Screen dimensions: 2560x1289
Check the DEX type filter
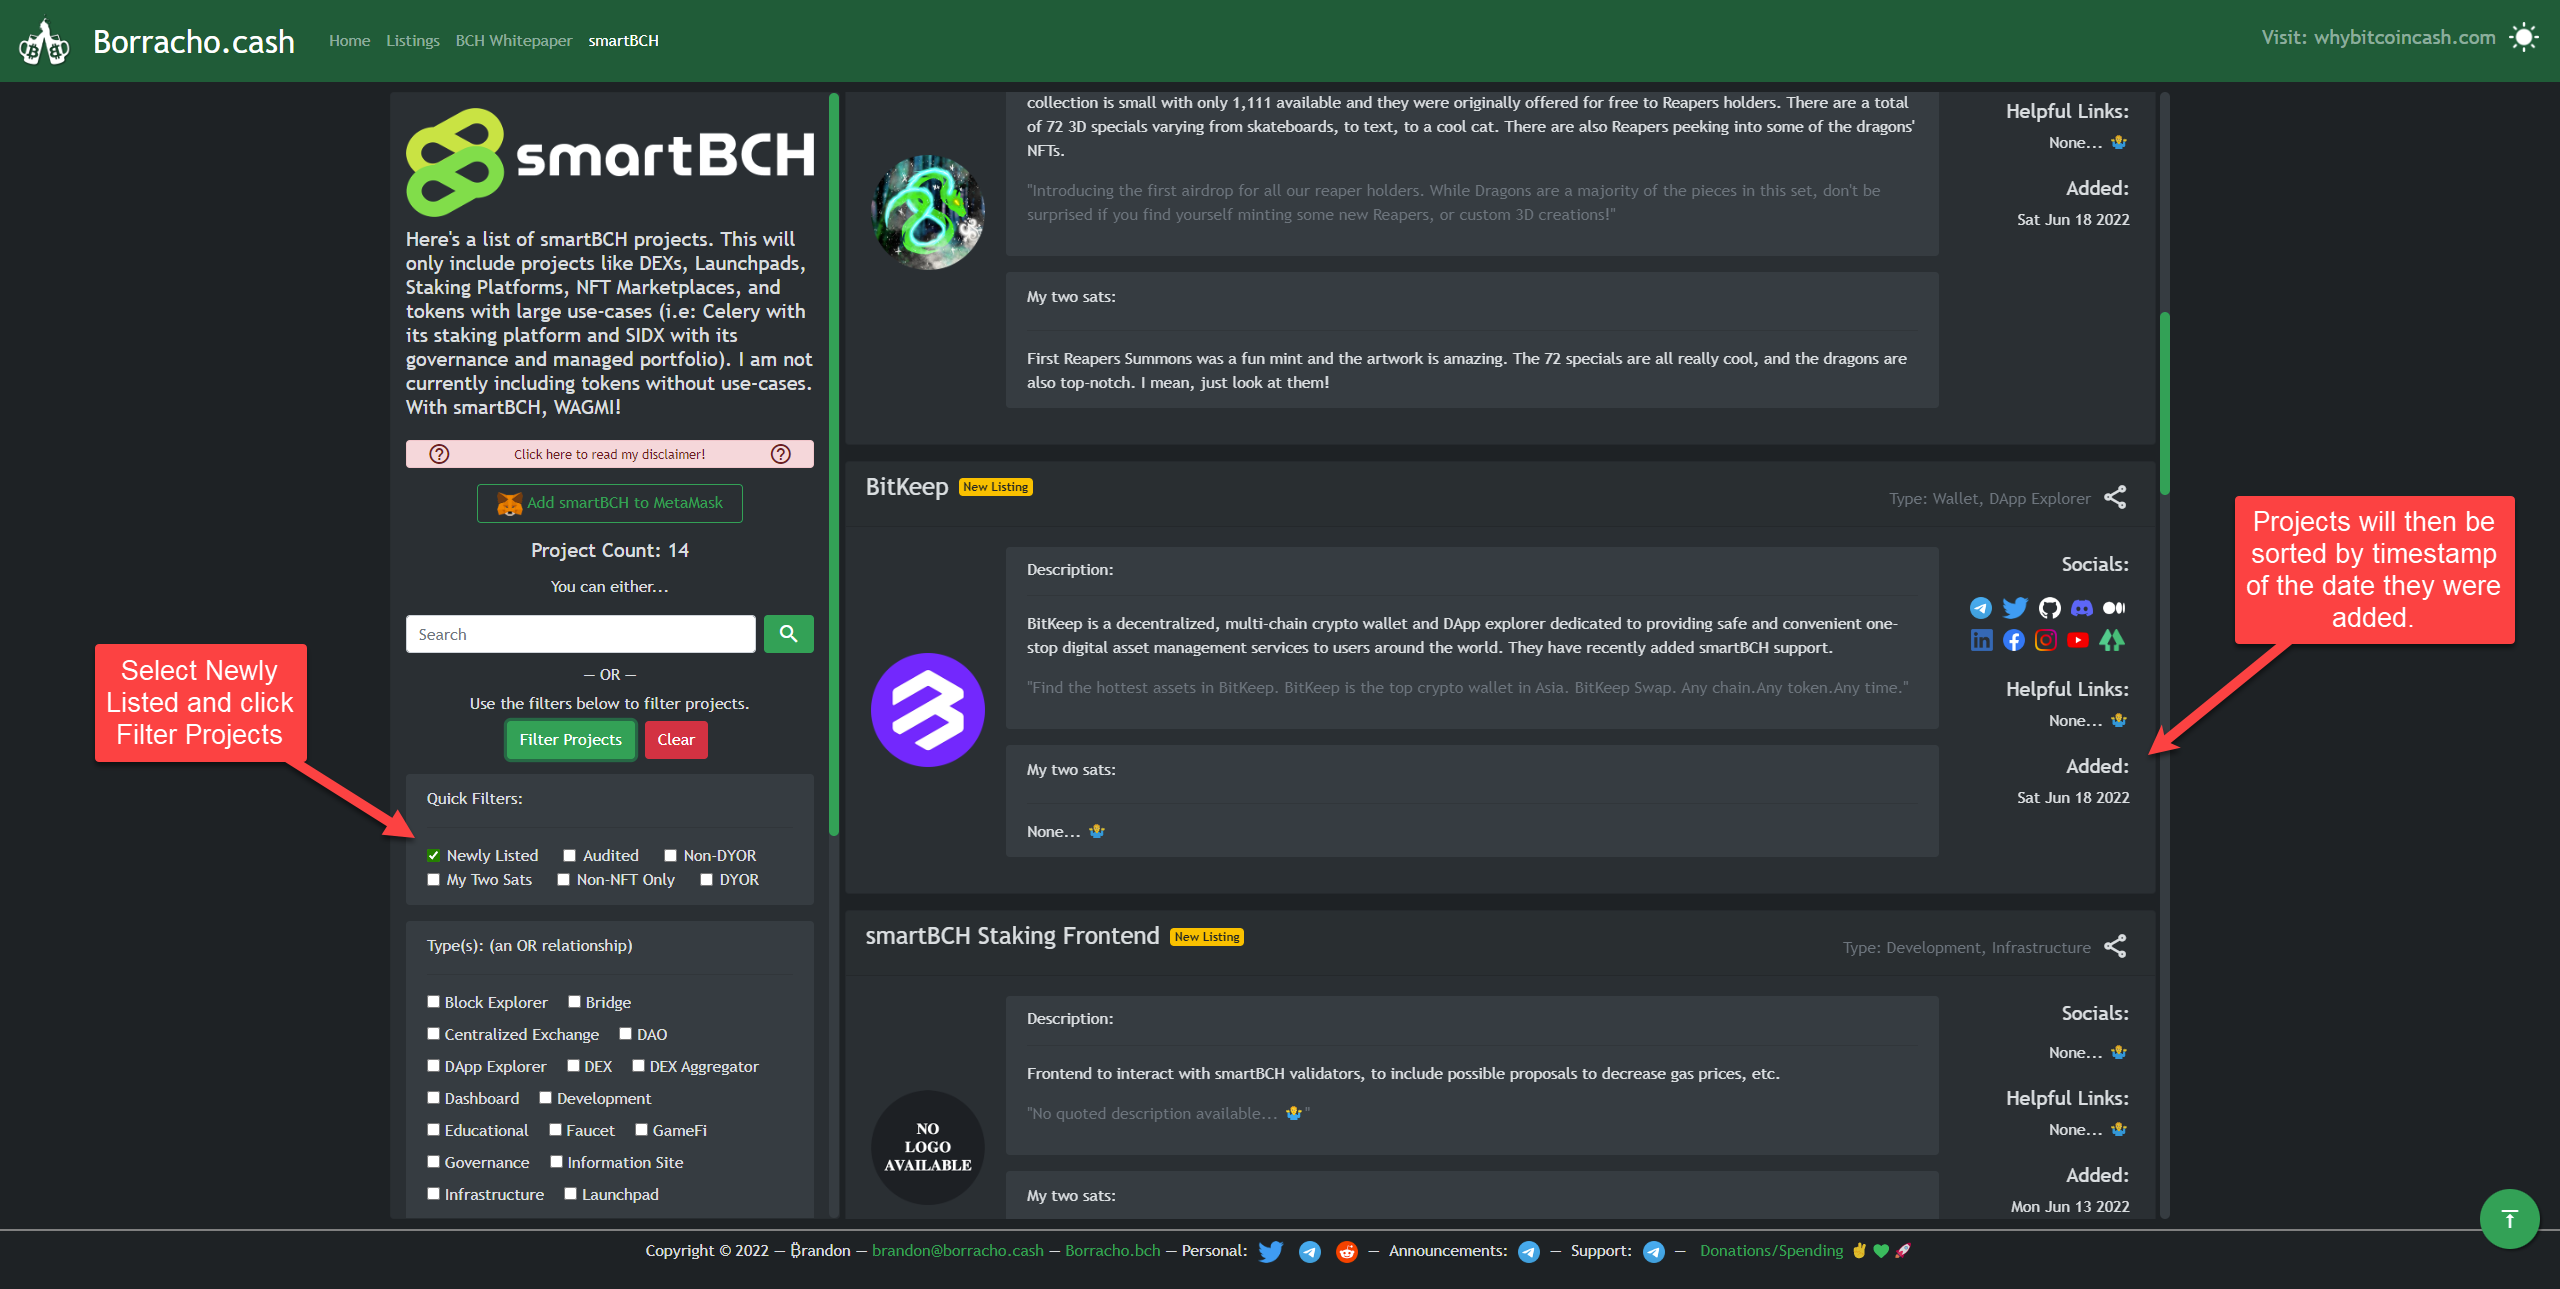coord(573,1066)
